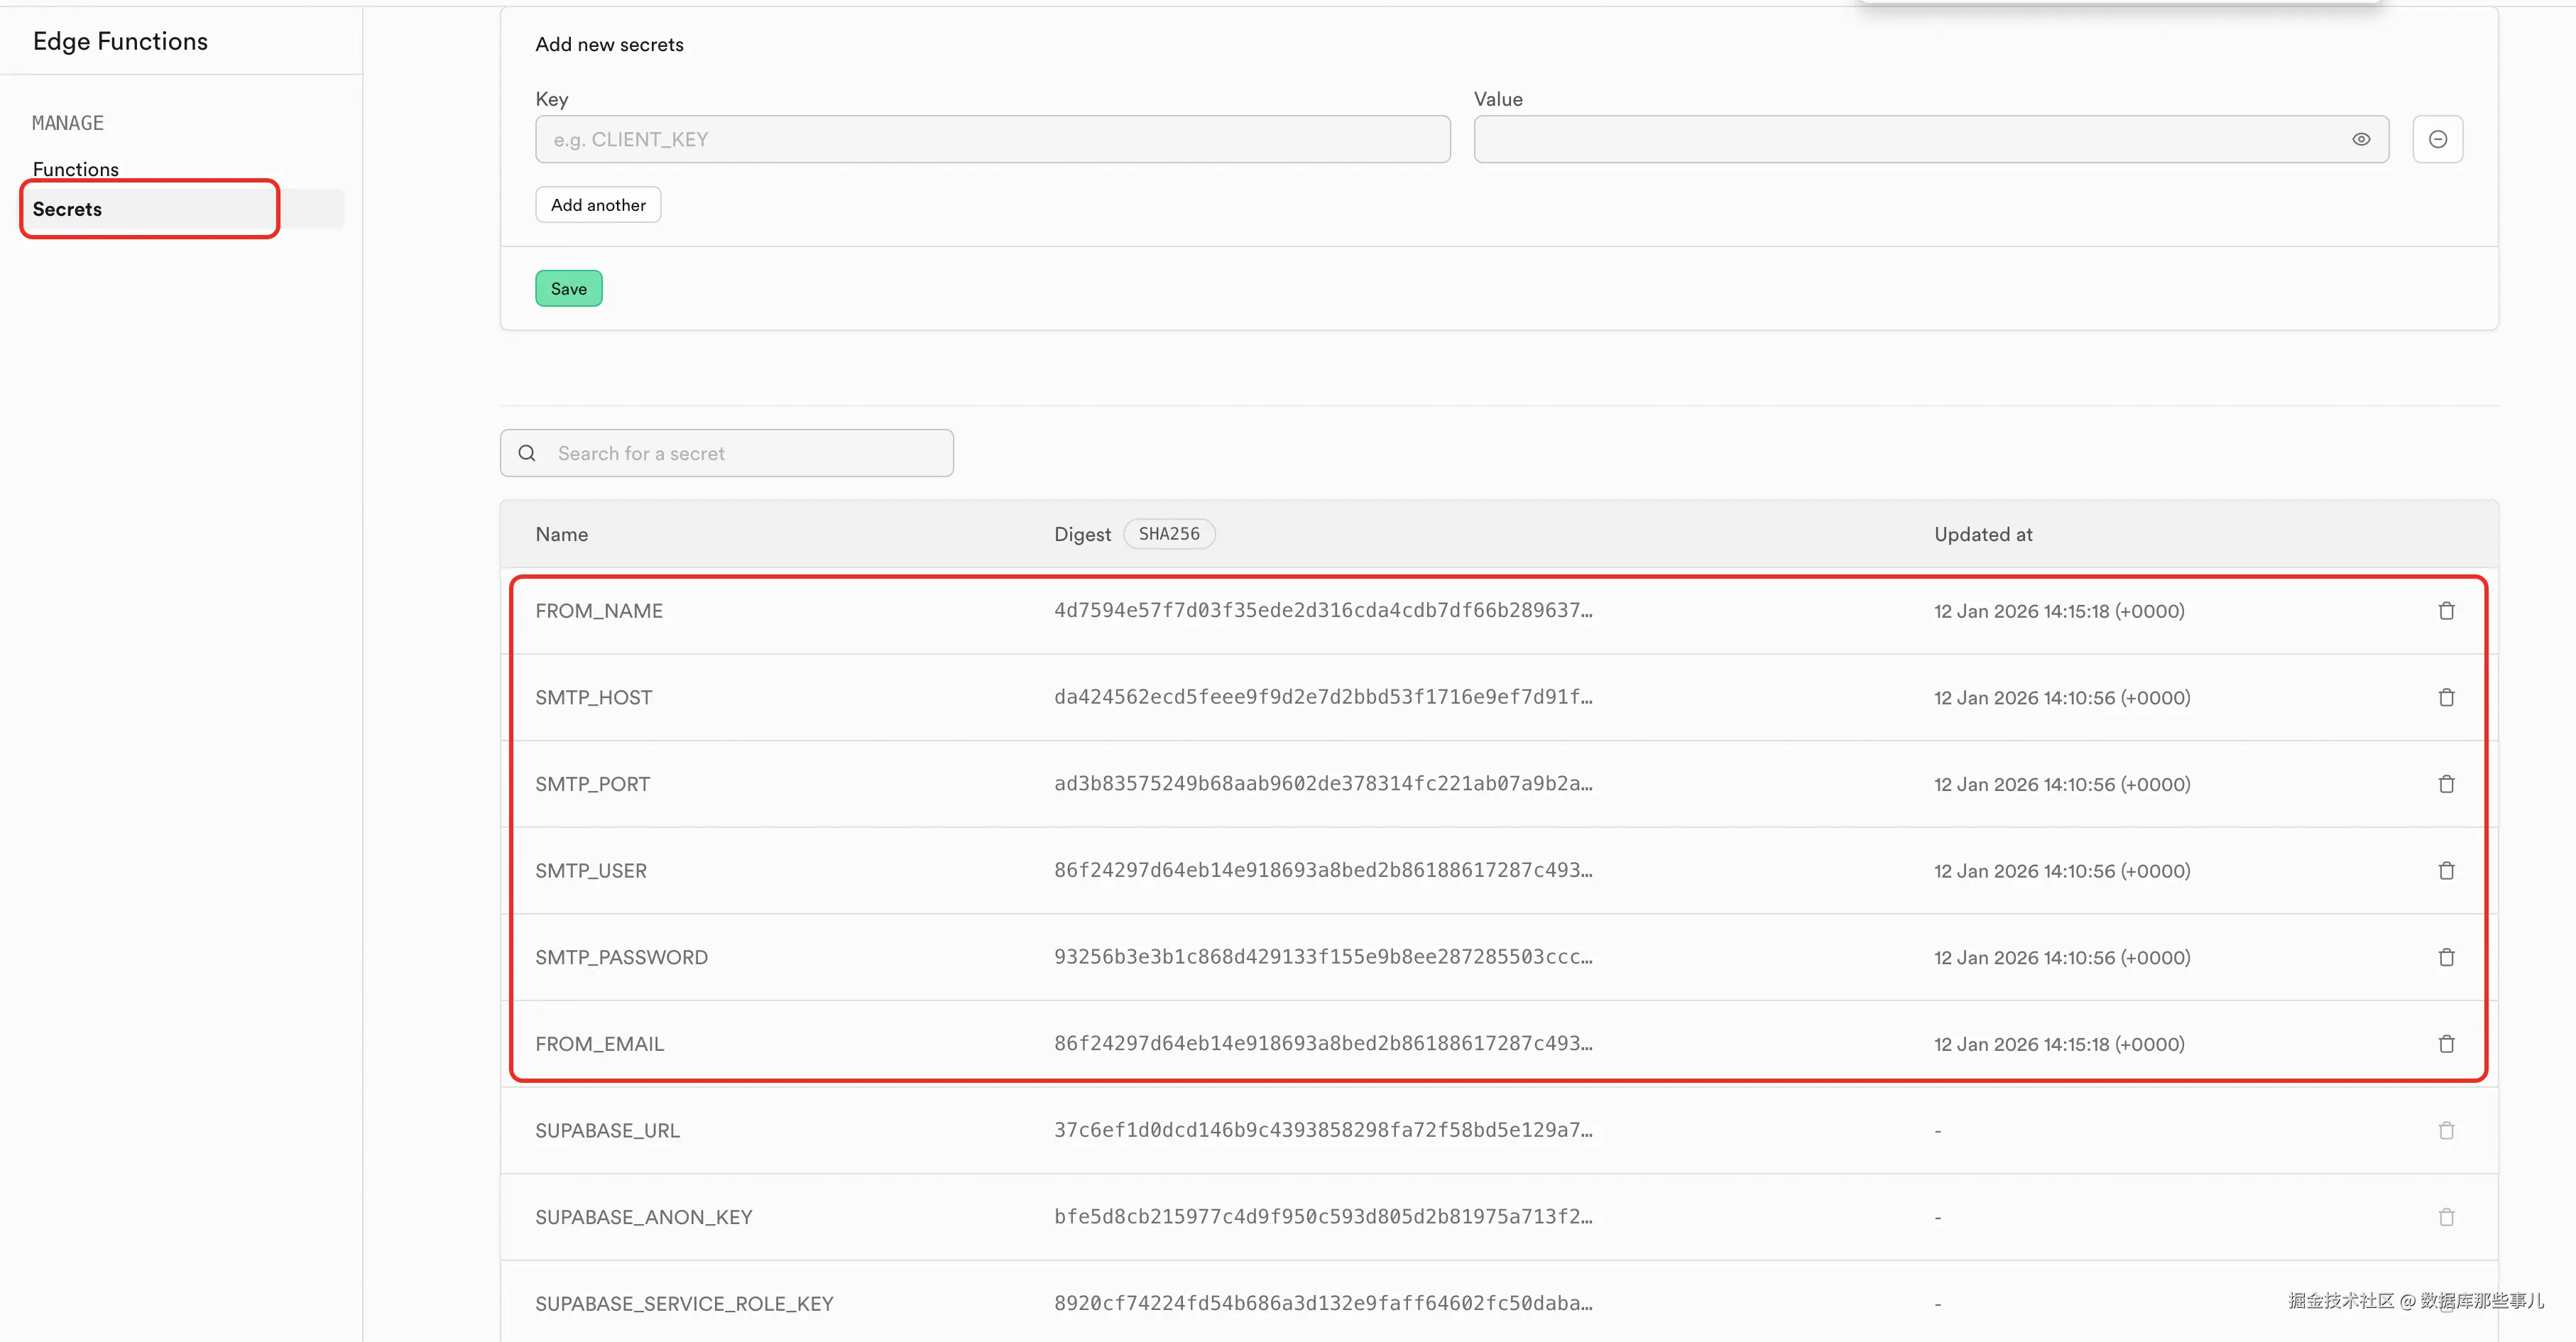Remove SMTP_USER secret with trash icon
2576x1342 pixels.
tap(2445, 871)
